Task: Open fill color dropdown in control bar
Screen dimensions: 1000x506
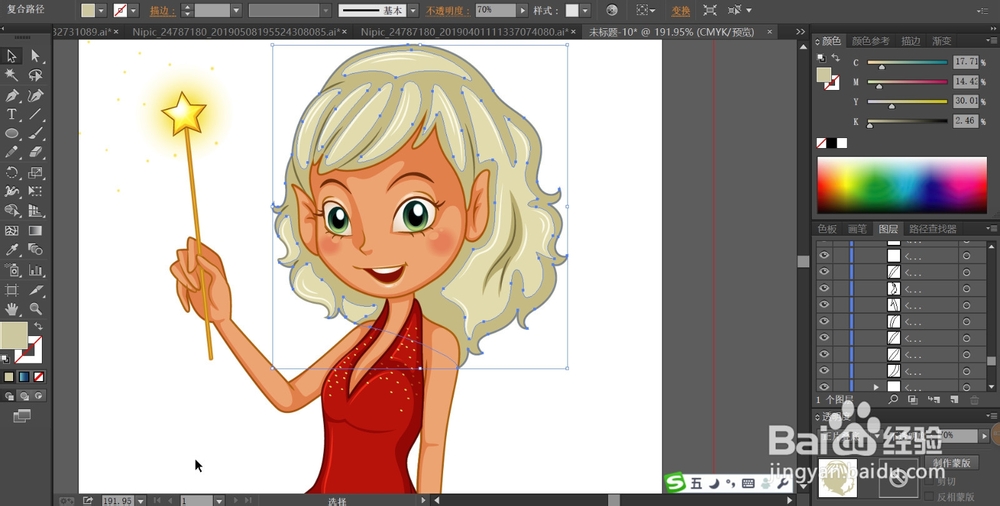Action: coord(101,10)
